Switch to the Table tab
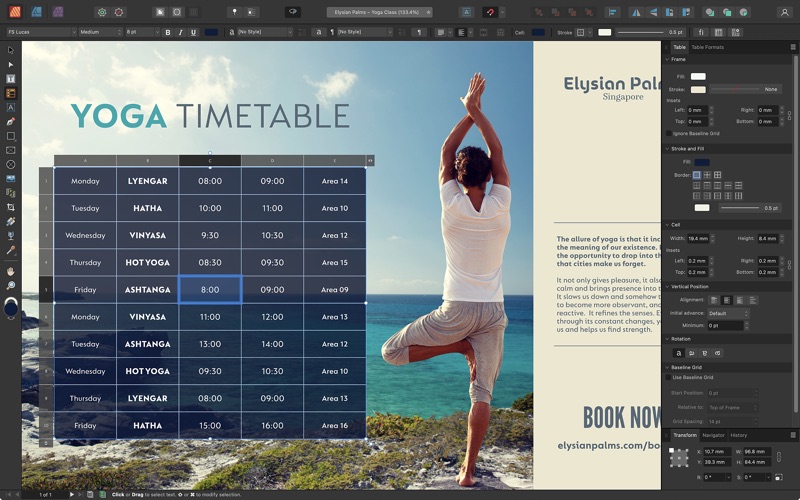This screenshot has height=500, width=800. pyautogui.click(x=679, y=47)
